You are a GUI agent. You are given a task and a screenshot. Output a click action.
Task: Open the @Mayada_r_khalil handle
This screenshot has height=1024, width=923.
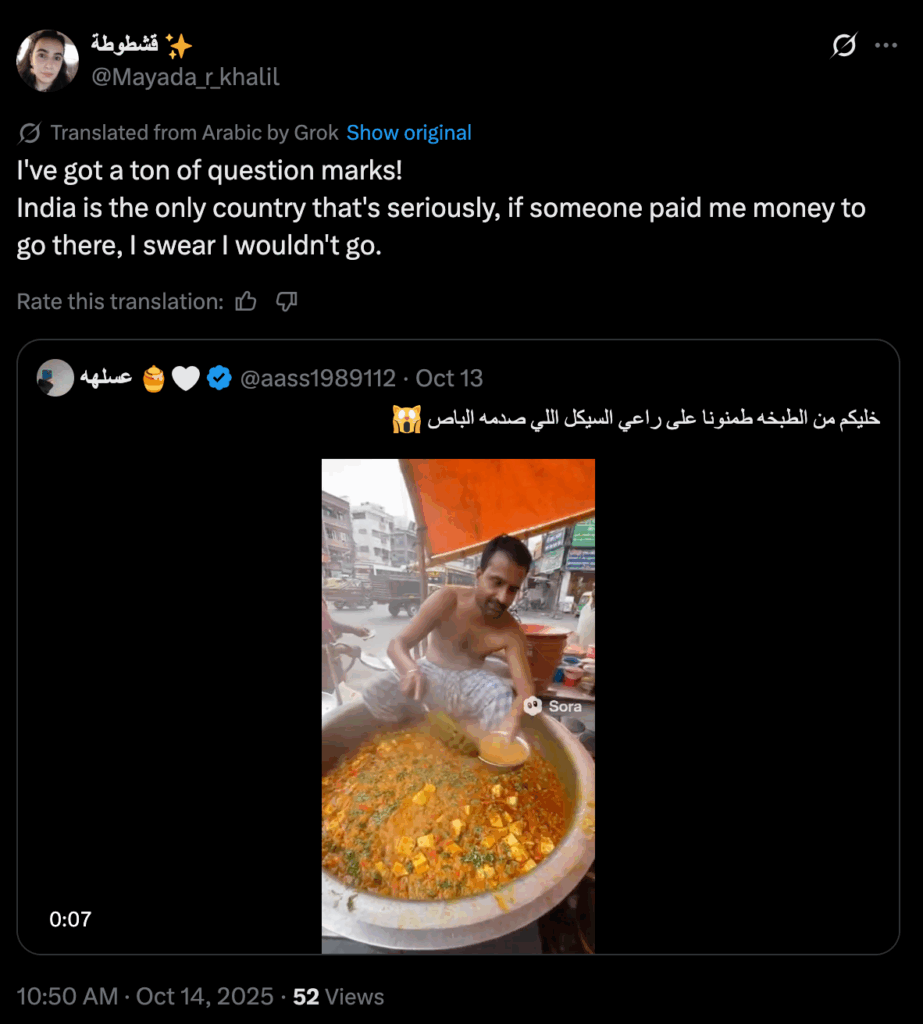coord(186,77)
